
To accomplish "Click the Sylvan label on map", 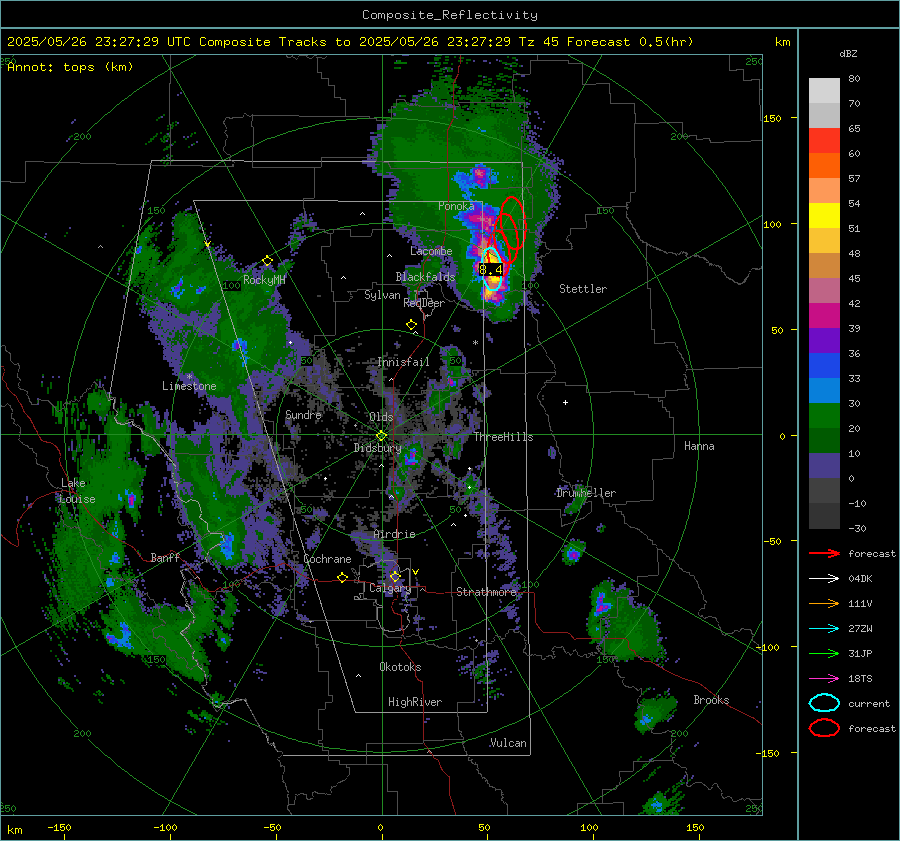I will 382,295.
